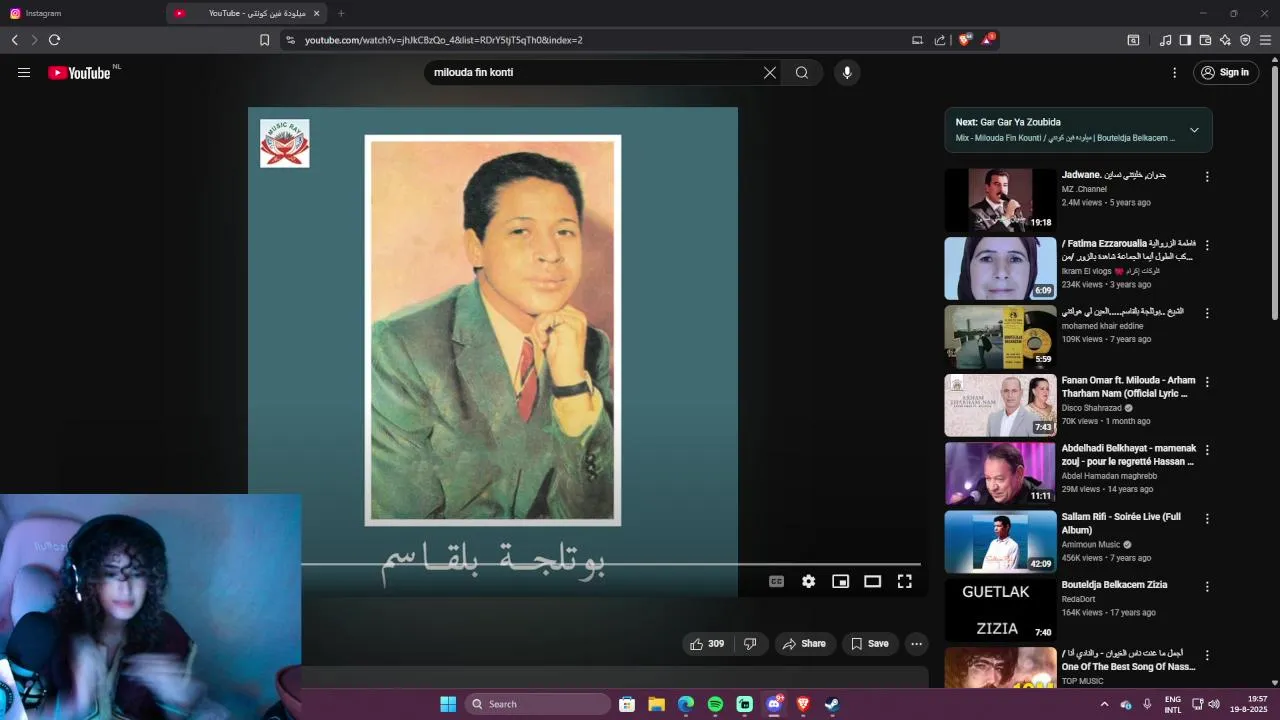The height and width of the screenshot is (720, 1280).
Task: Open Spotify from the taskbar
Action: click(x=715, y=704)
